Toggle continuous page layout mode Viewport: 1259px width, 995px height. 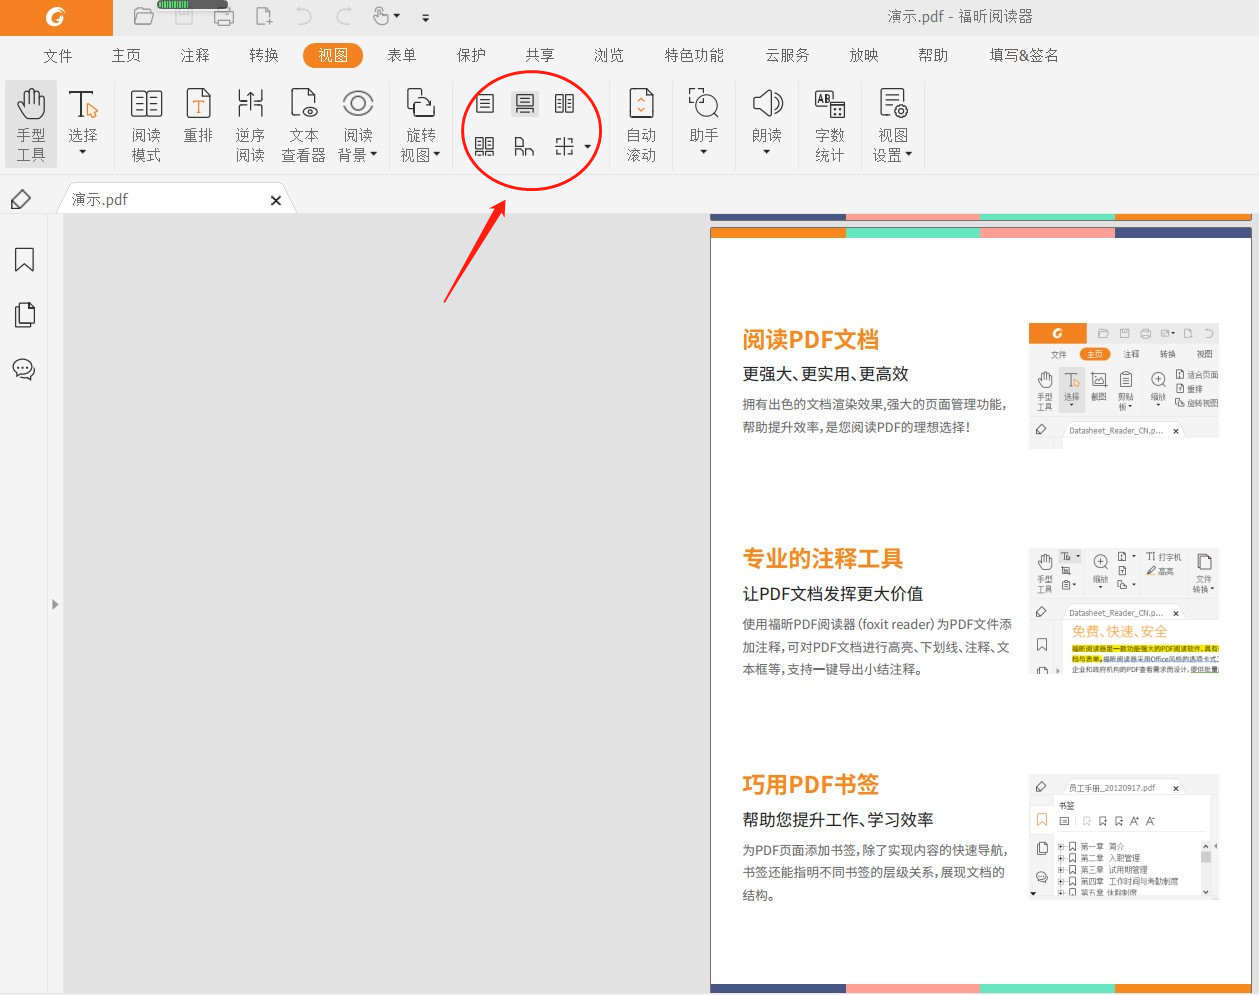(525, 103)
